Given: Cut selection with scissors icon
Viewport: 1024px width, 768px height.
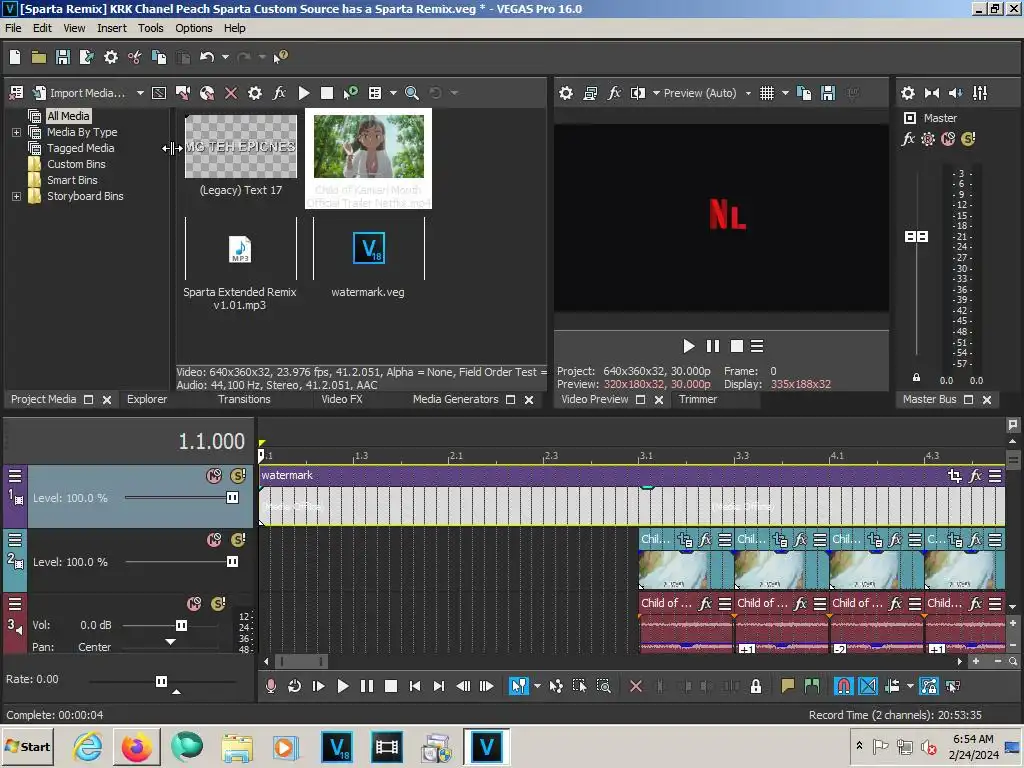Looking at the screenshot, I should point(135,57).
